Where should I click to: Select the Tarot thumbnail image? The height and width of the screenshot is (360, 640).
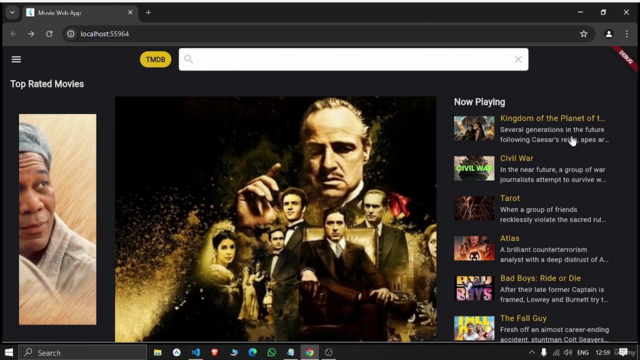[x=474, y=208]
